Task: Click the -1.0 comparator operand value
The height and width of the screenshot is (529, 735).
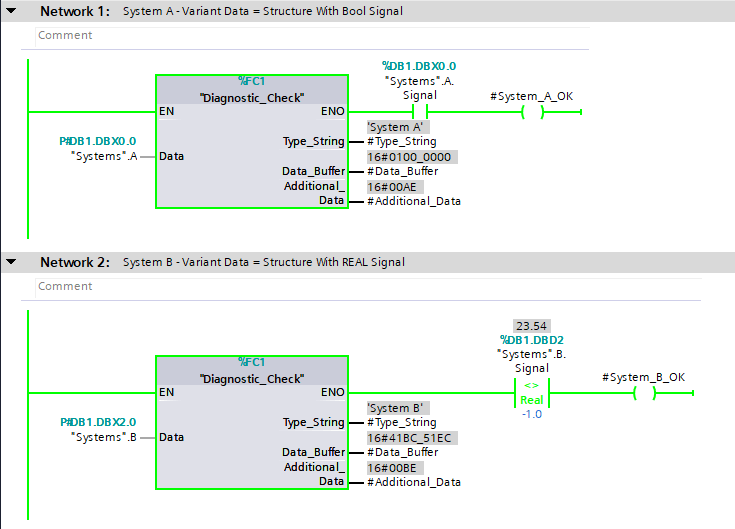Action: pyautogui.click(x=530, y=414)
